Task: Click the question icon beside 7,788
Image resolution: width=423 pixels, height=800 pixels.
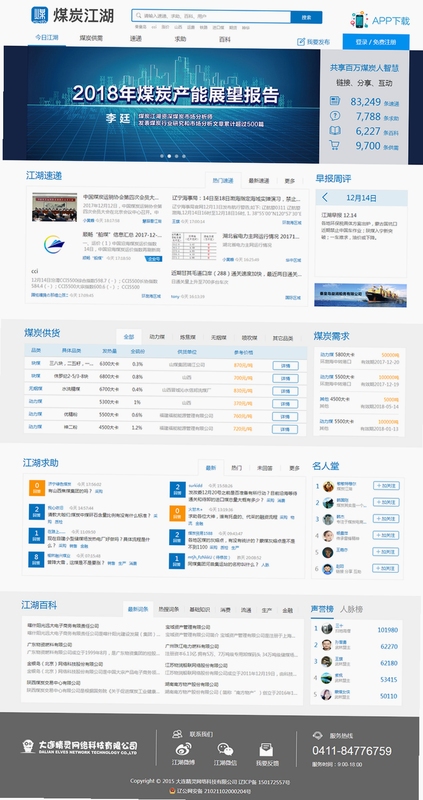Action: tap(335, 116)
